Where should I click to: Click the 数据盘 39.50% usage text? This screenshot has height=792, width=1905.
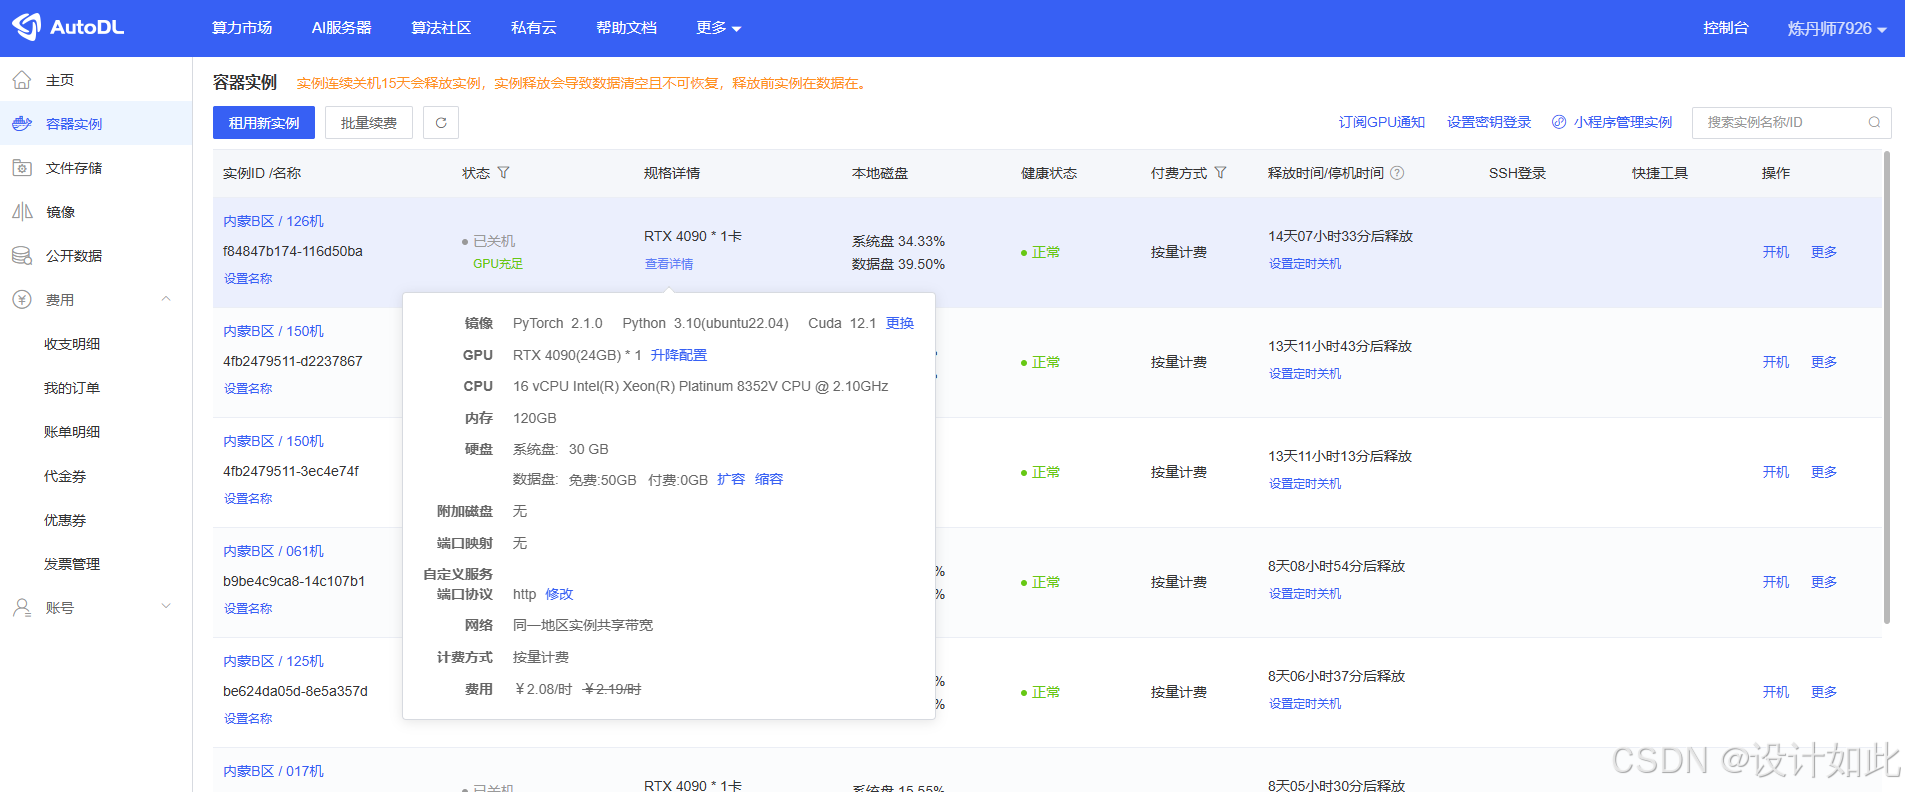tap(898, 264)
